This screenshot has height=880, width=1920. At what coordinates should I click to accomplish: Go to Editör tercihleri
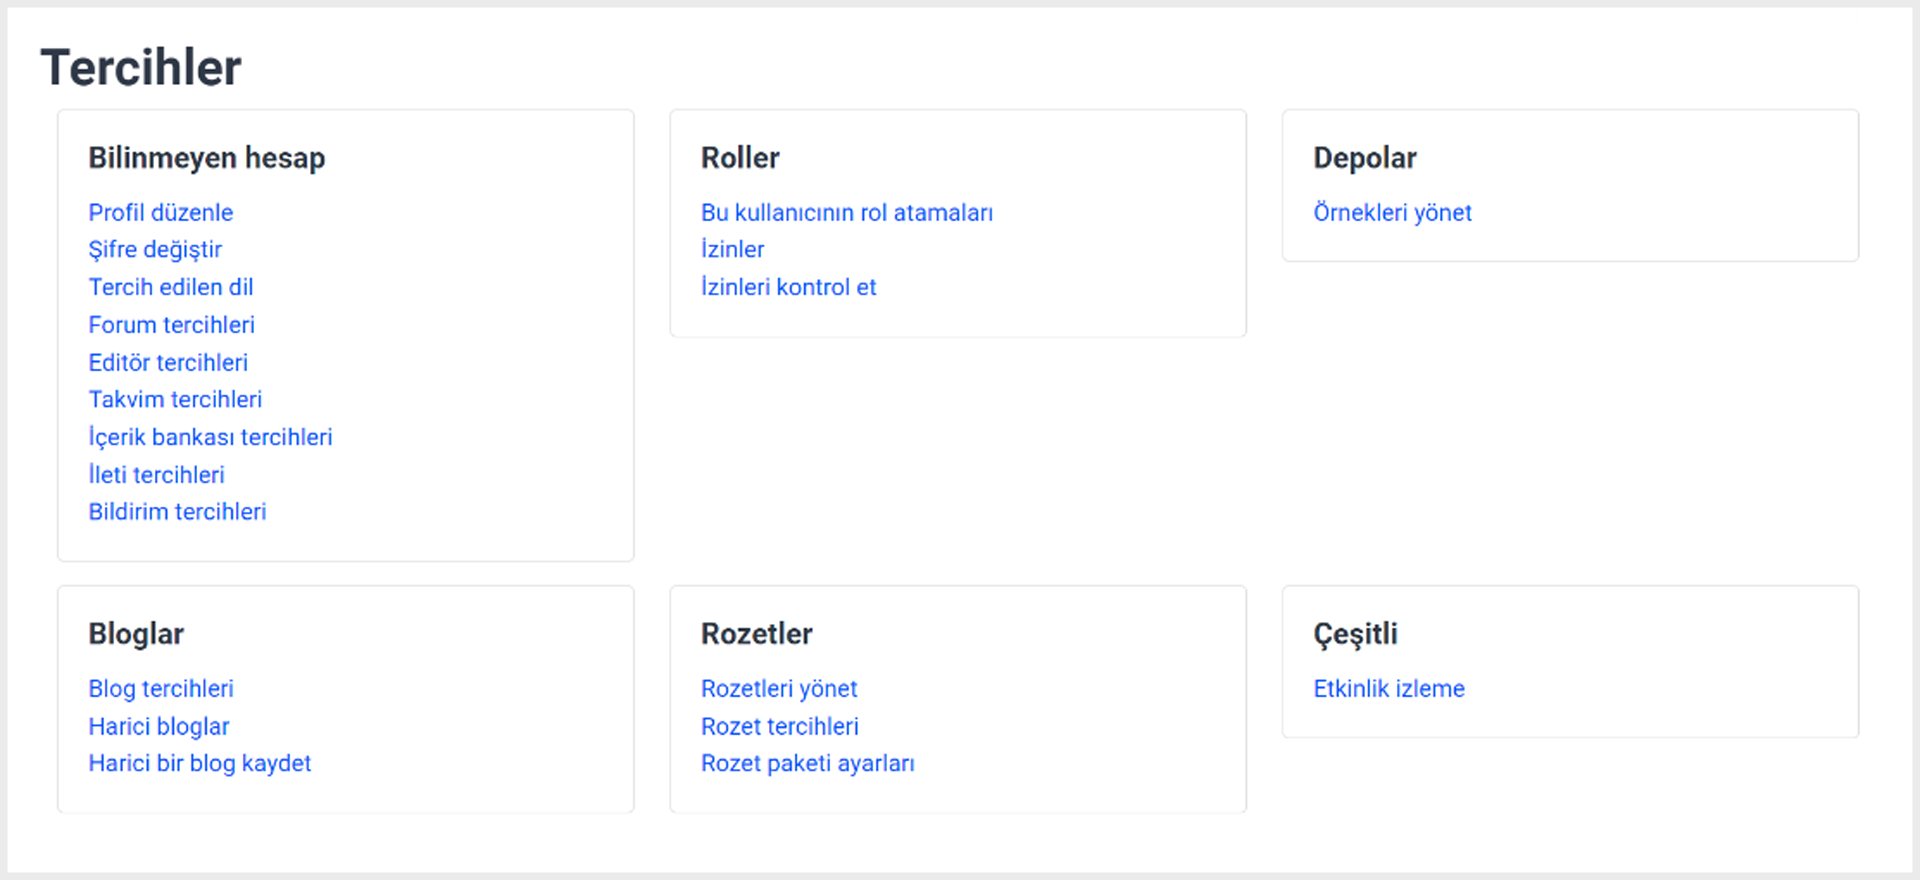coord(168,362)
